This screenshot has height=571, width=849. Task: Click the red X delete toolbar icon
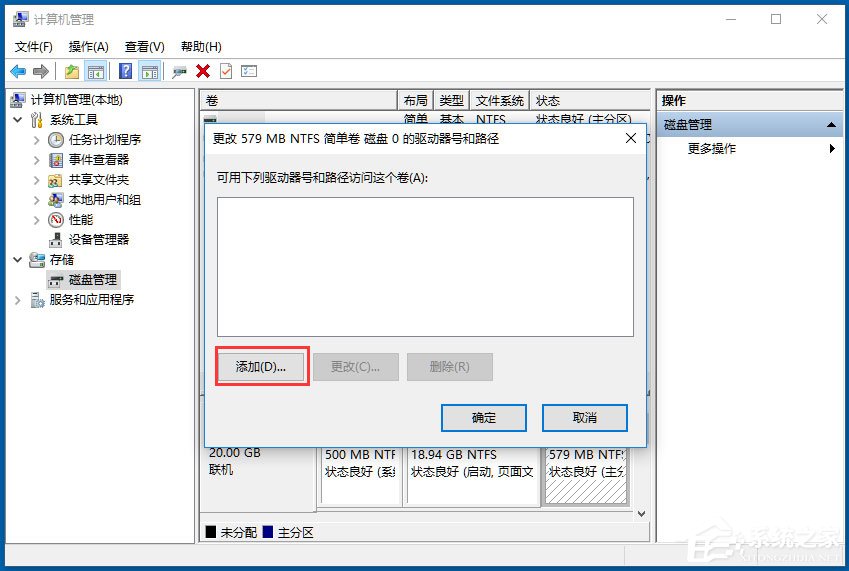(x=203, y=71)
